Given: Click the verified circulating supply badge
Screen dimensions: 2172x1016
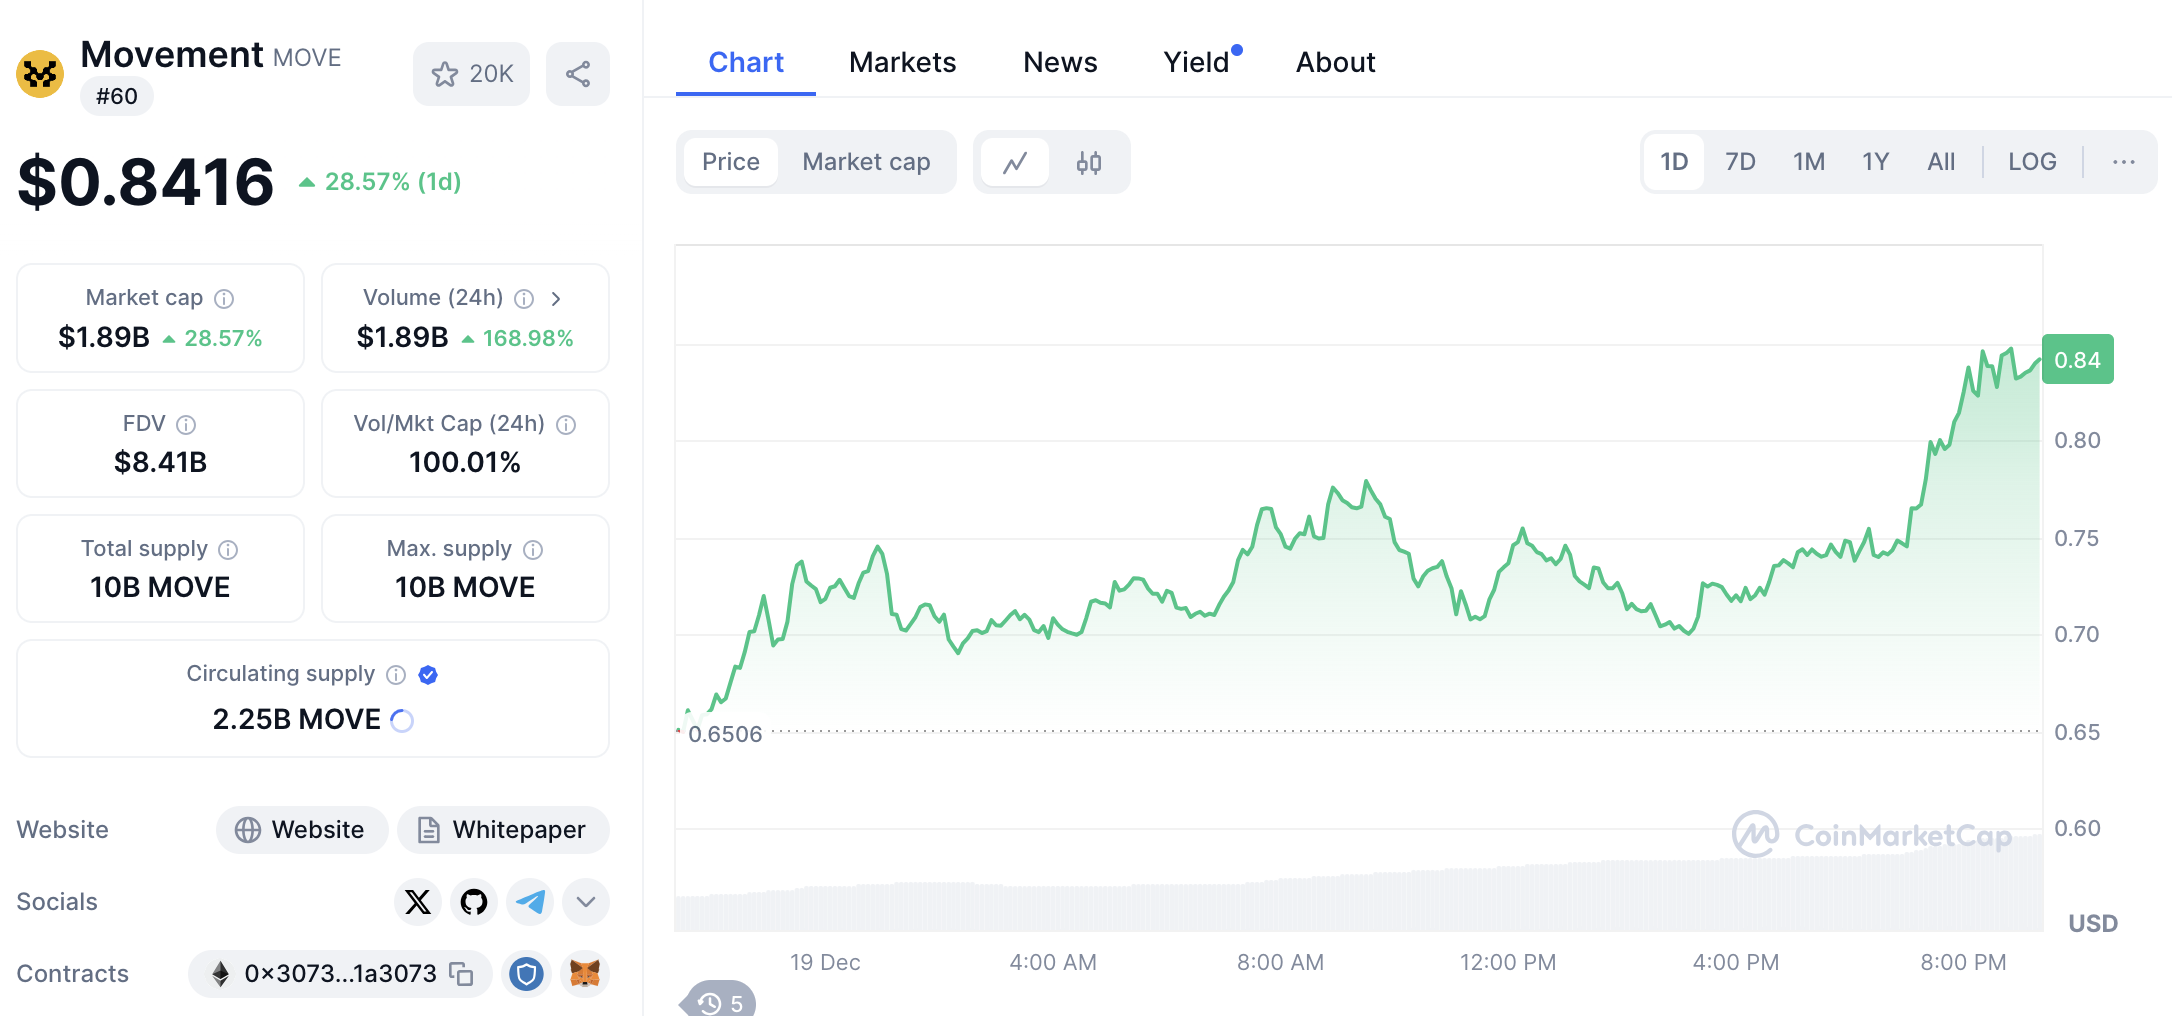Looking at the screenshot, I should (428, 675).
